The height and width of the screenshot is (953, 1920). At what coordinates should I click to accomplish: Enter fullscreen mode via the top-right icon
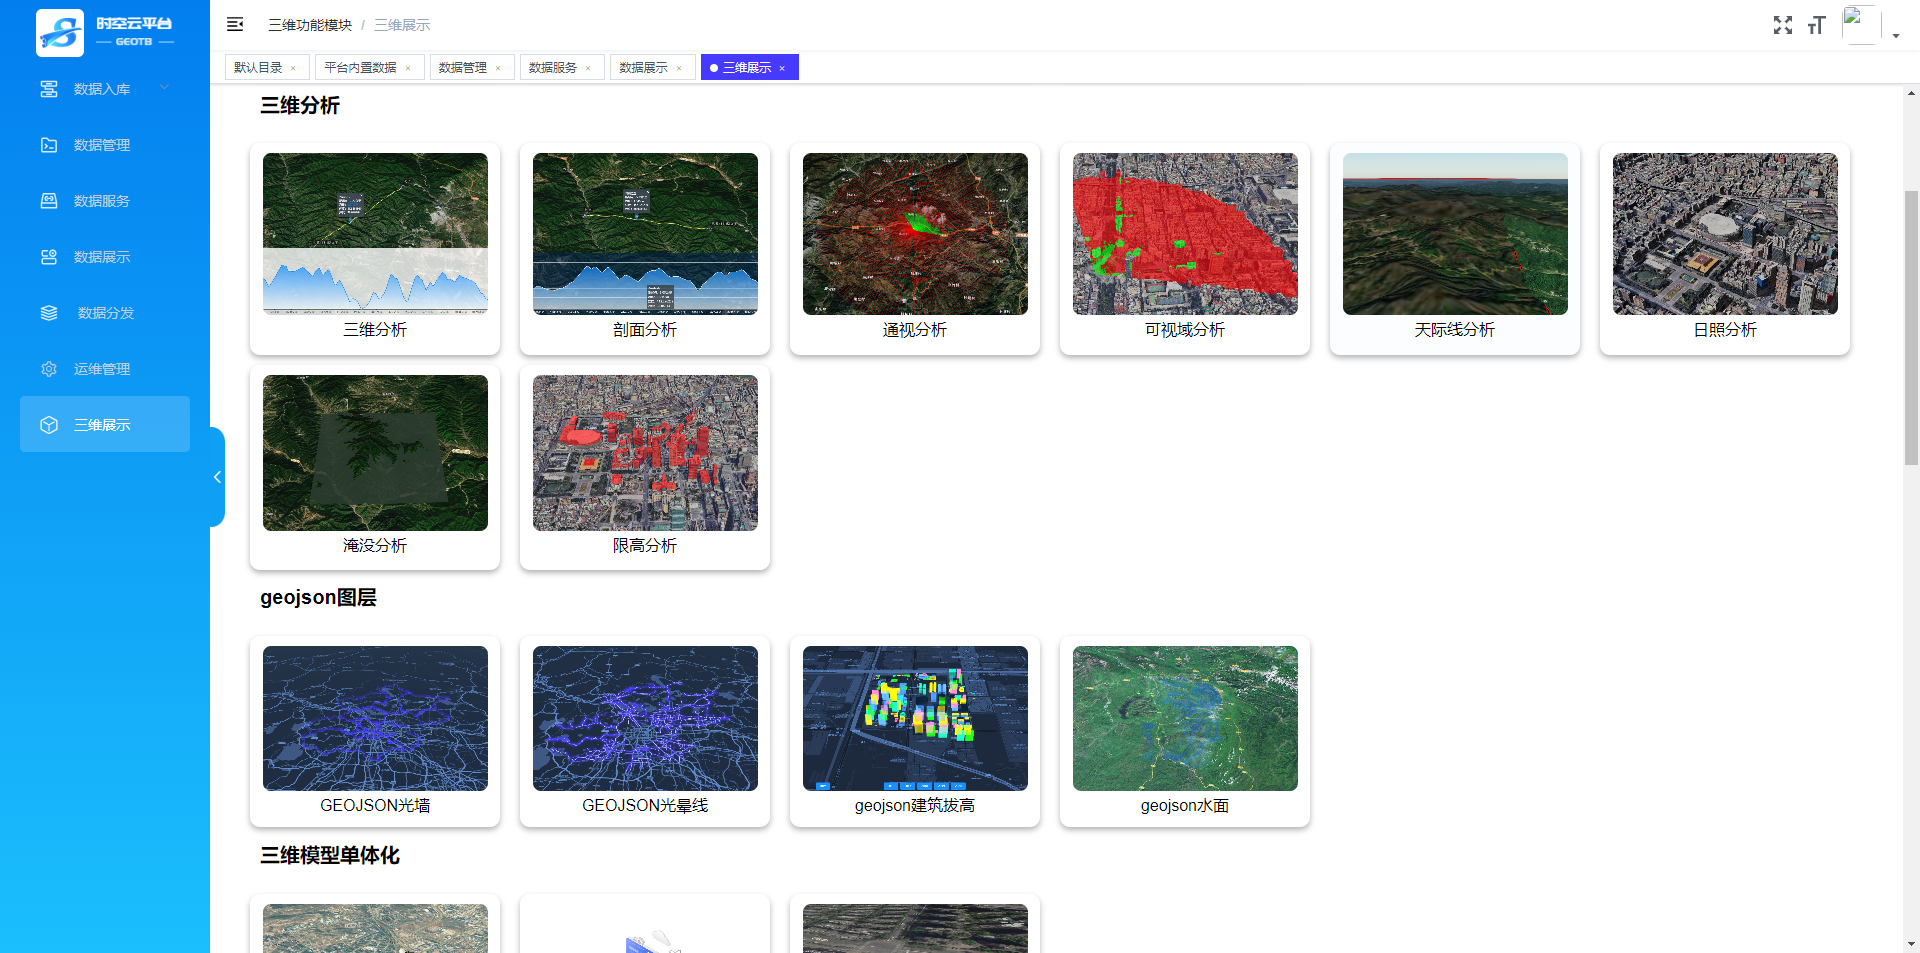coord(1782,25)
